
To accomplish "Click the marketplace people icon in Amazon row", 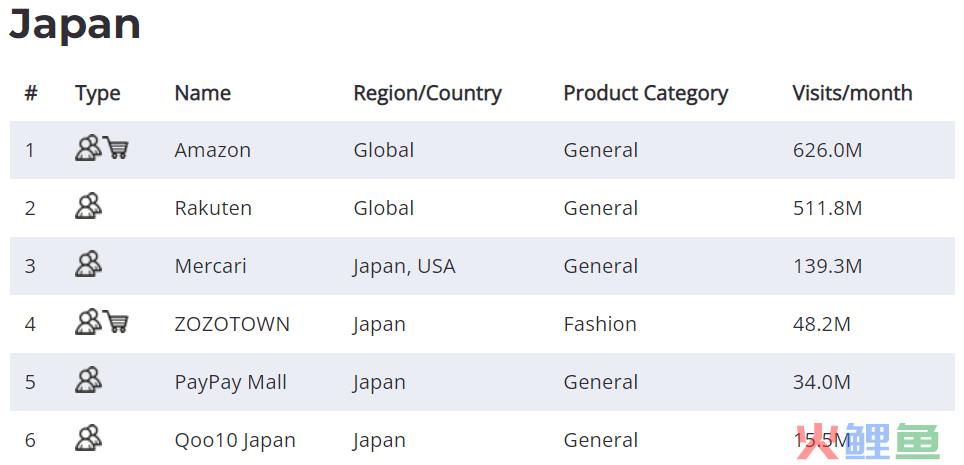I will (x=89, y=148).
